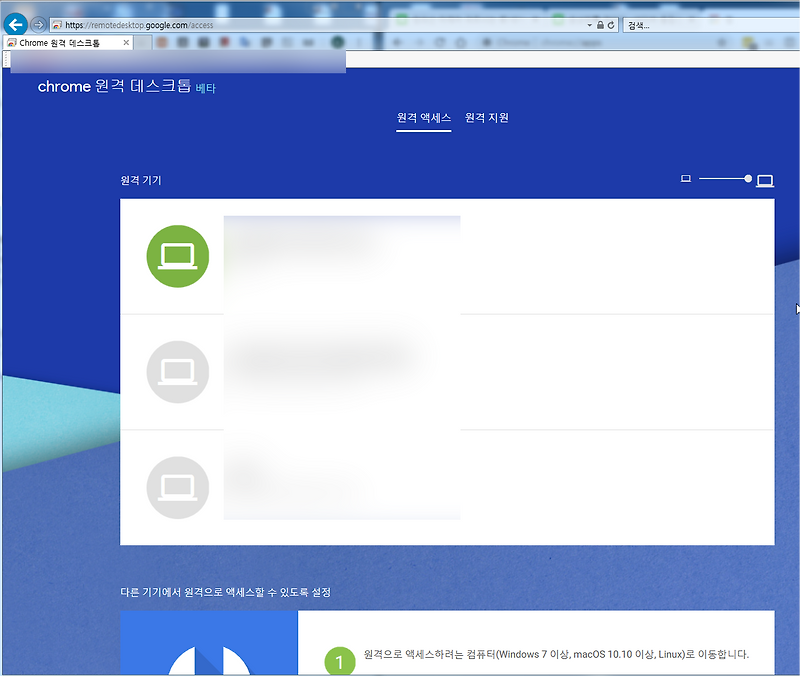This screenshot has width=800, height=676.
Task: Switch to the 원격 액세스 tab
Action: [423, 118]
